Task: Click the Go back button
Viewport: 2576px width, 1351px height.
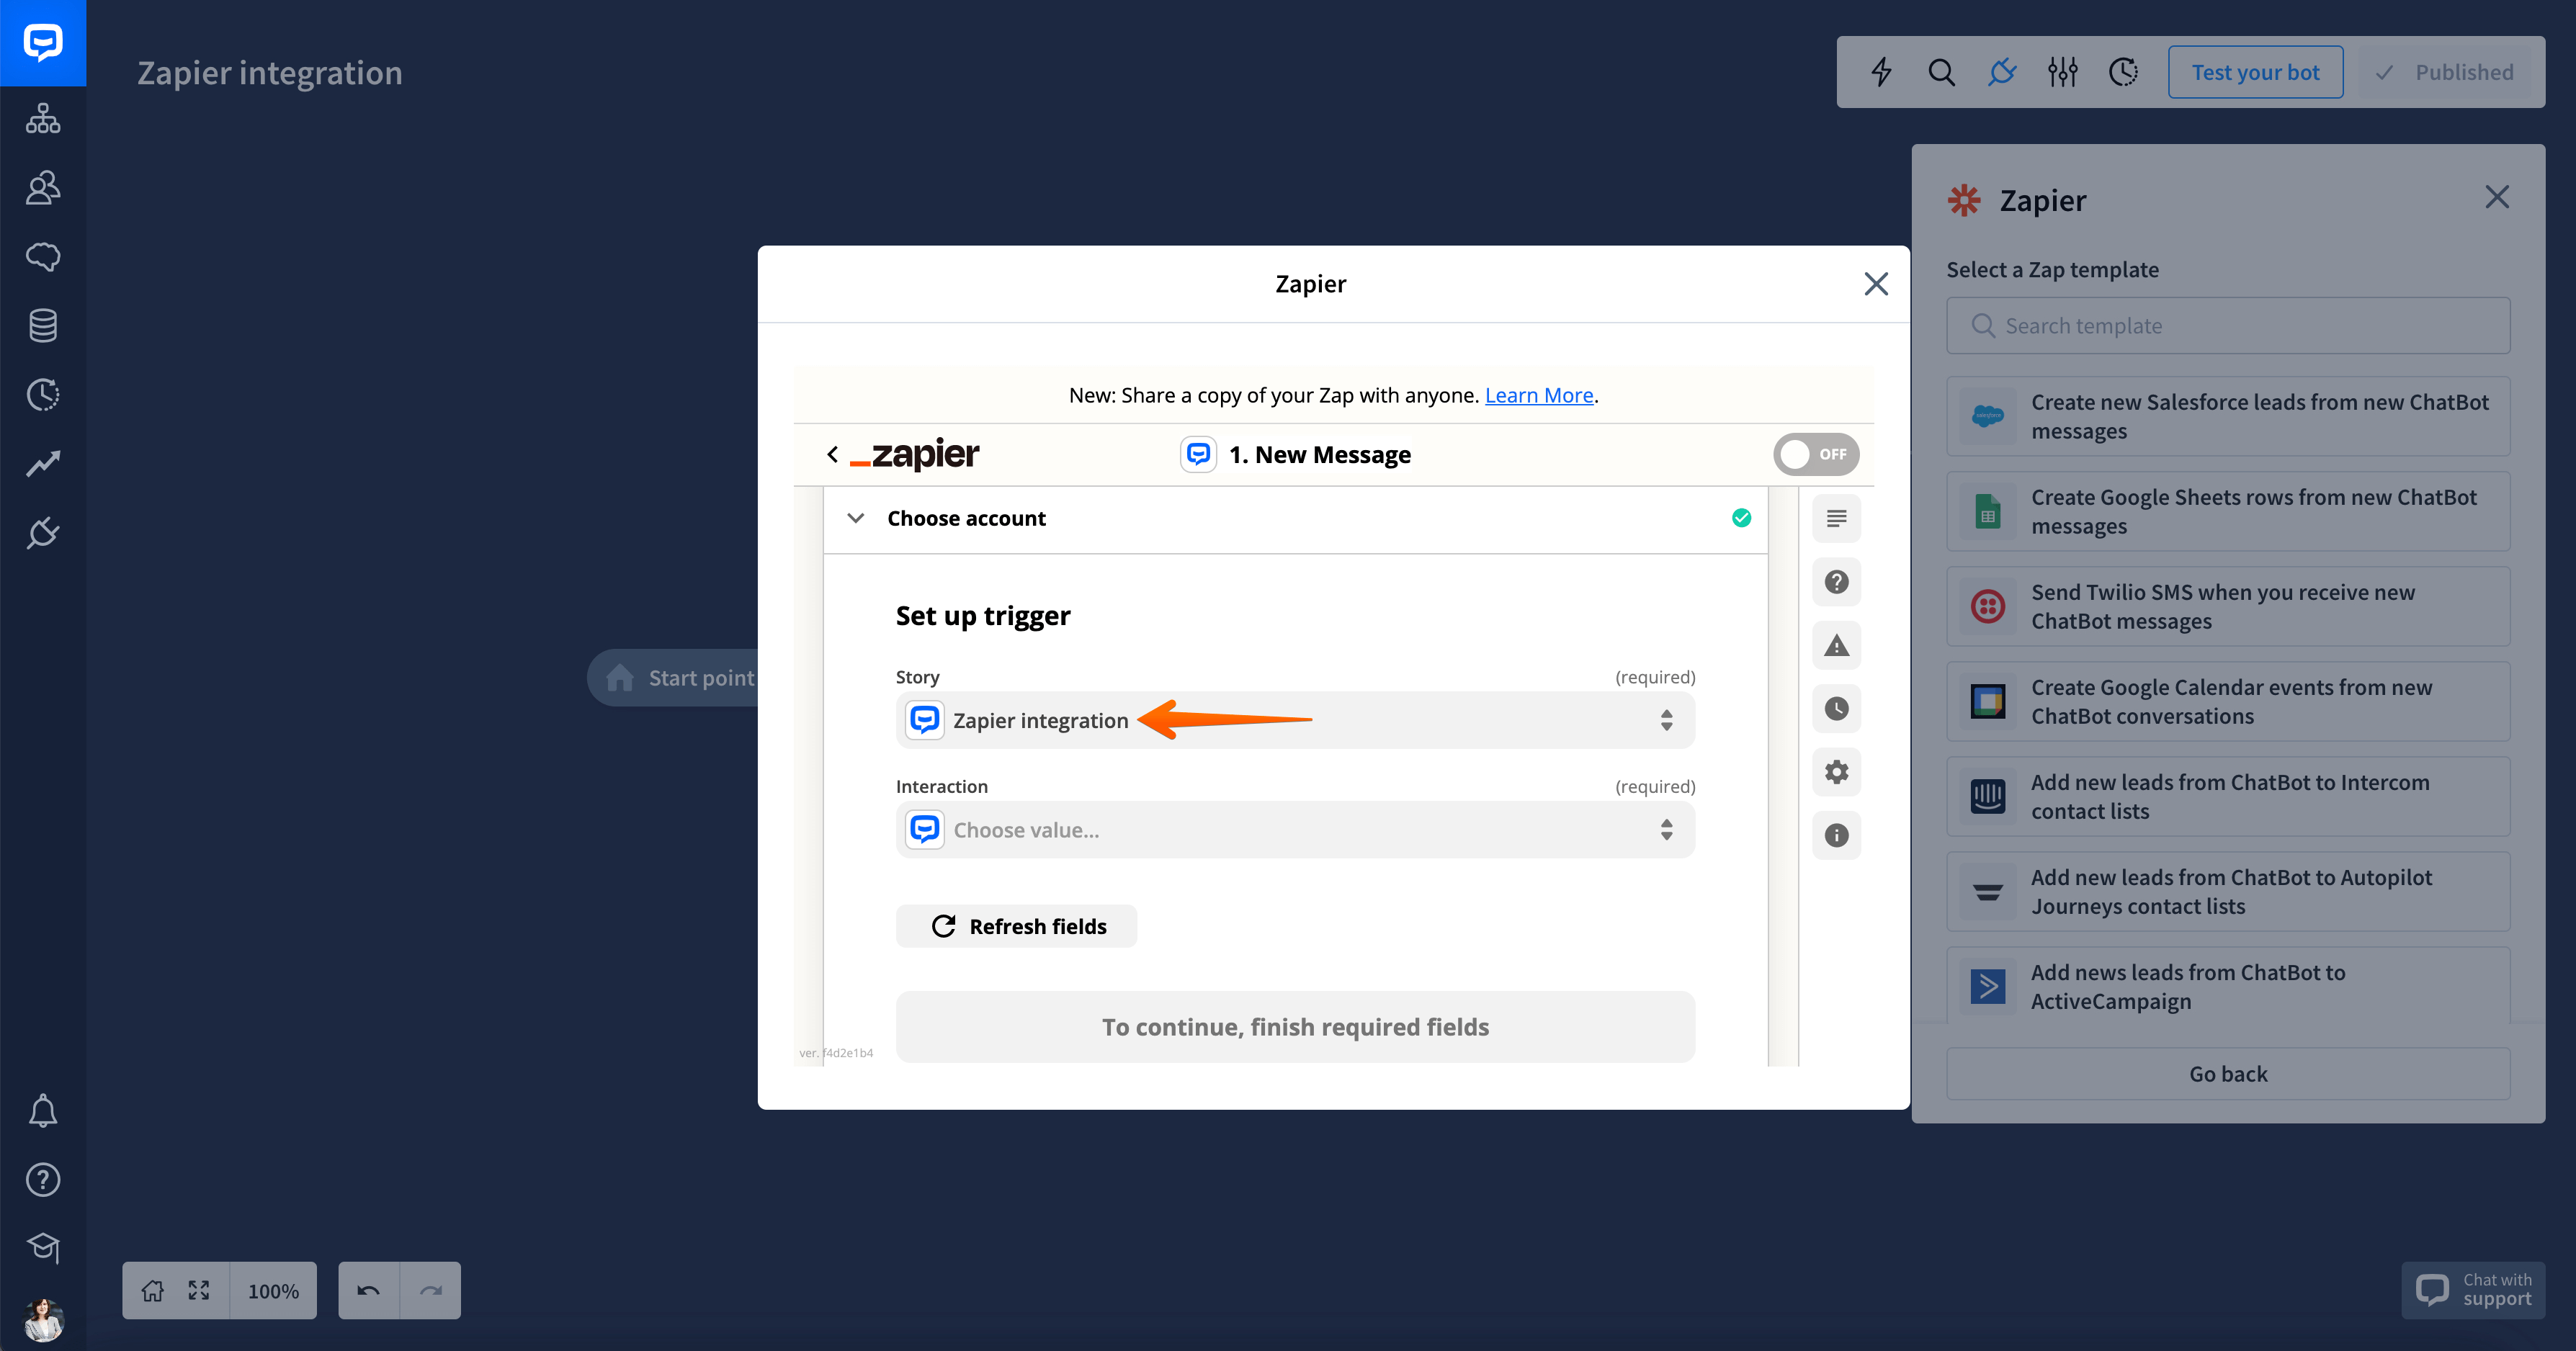Action: (x=2228, y=1074)
